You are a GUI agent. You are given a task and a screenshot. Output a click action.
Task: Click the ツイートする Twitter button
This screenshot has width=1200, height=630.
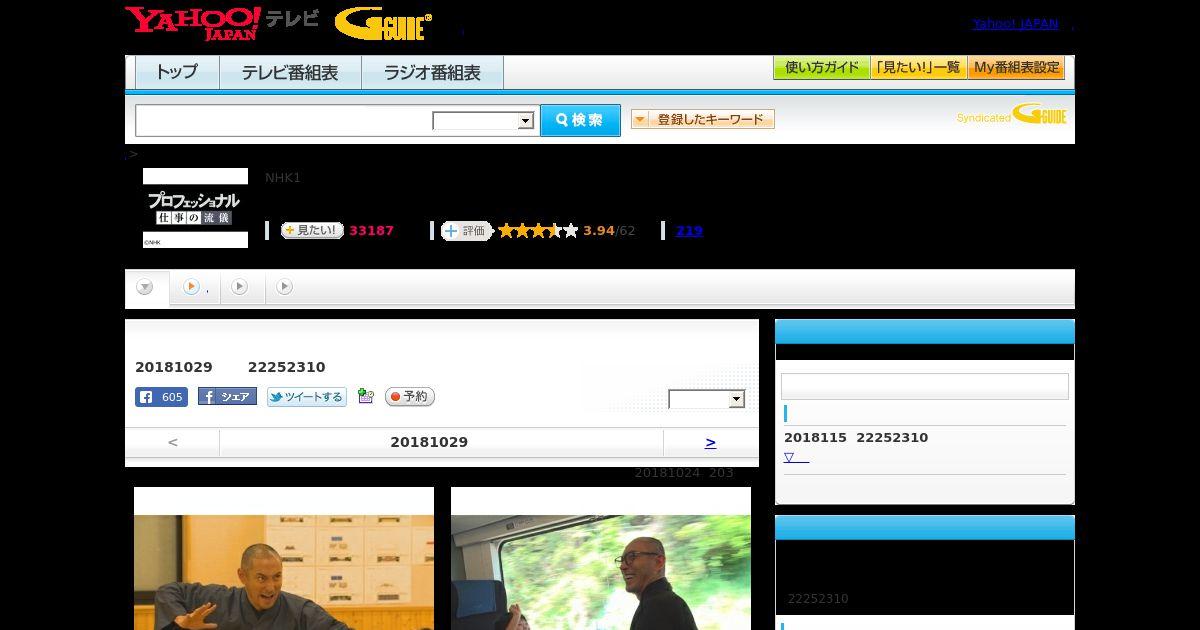point(307,397)
